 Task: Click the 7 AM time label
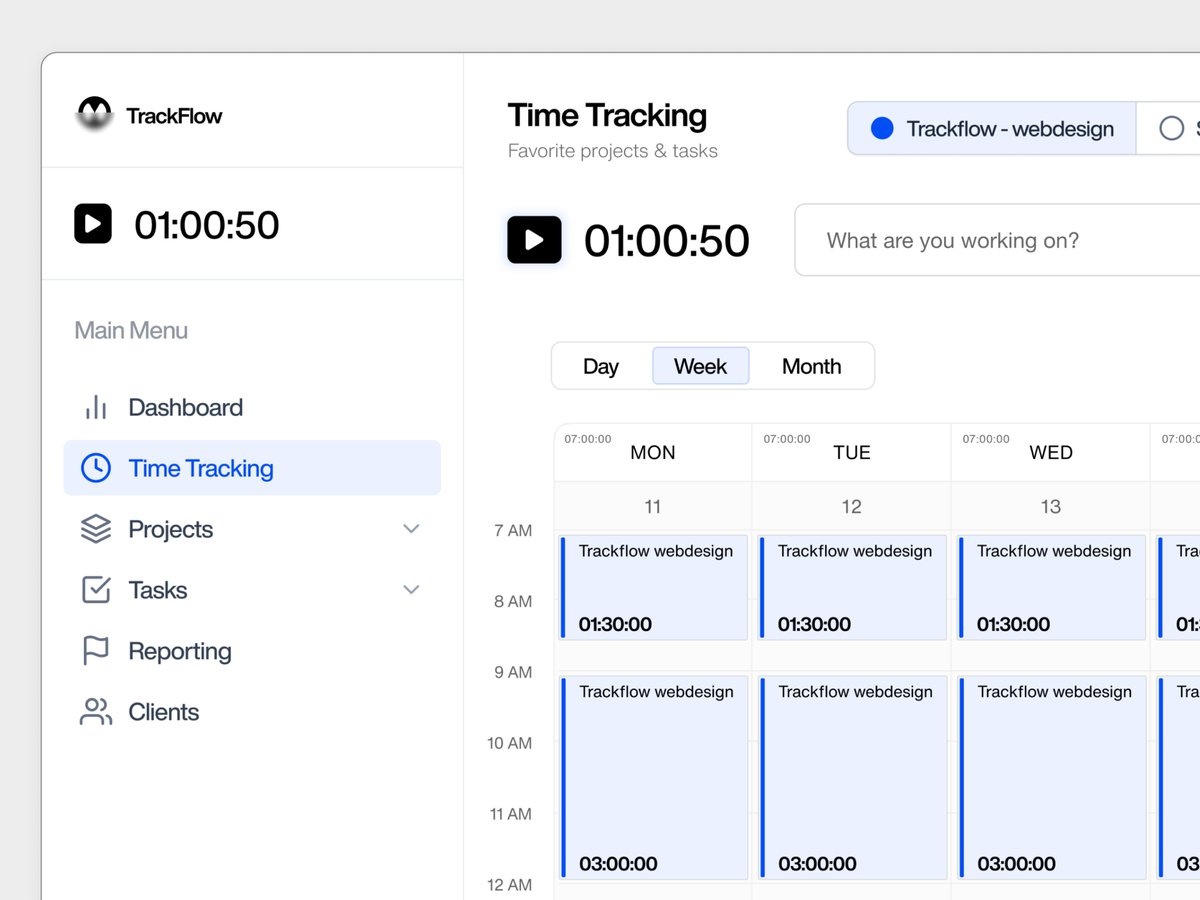(x=513, y=530)
